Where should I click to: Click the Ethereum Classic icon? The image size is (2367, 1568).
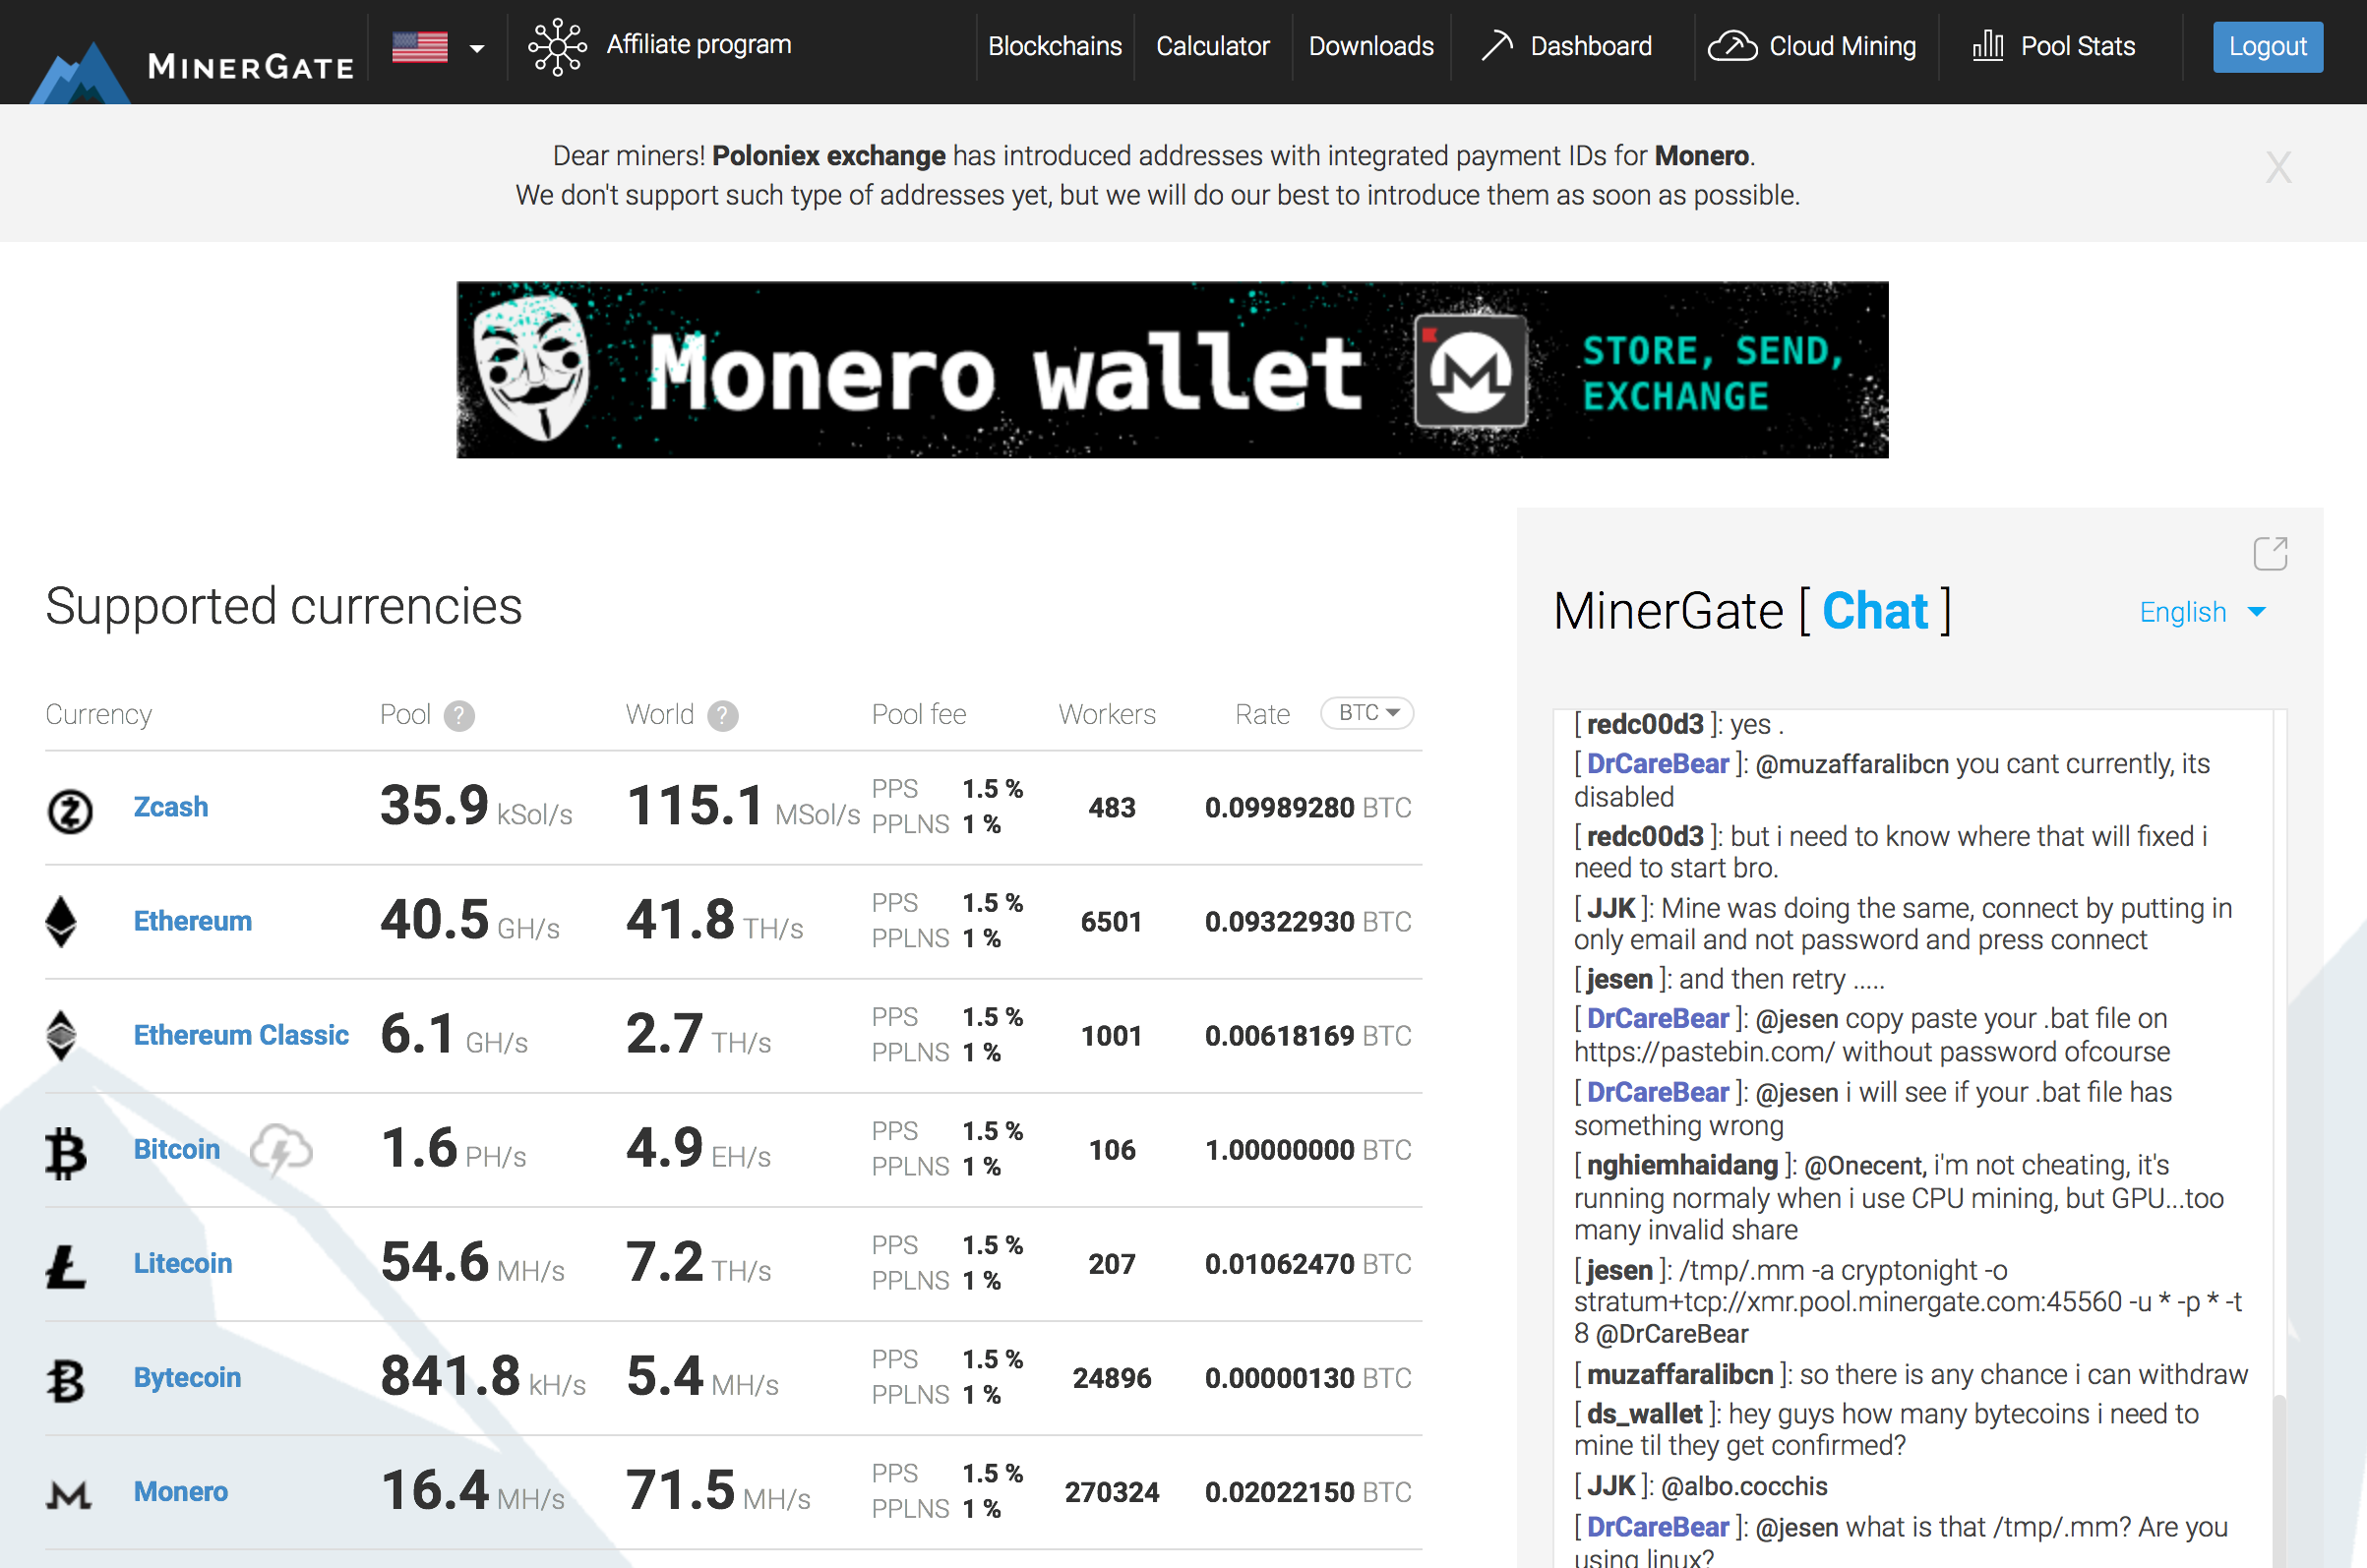[x=61, y=1036]
